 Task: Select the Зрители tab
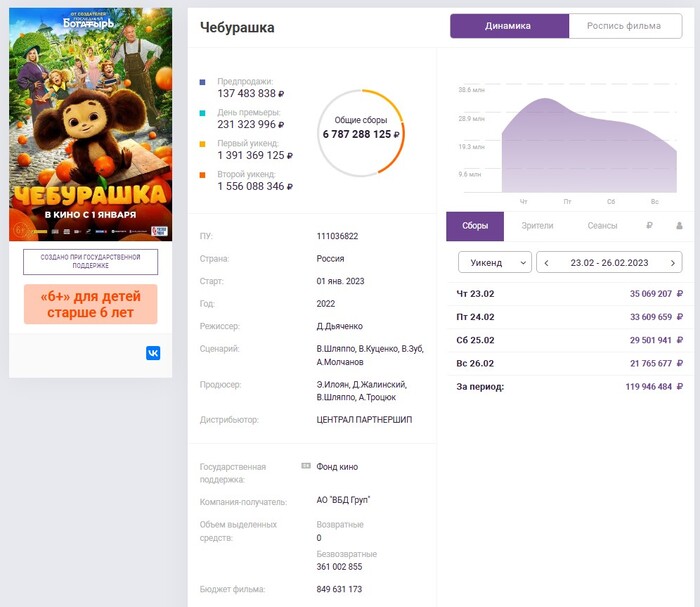click(537, 226)
